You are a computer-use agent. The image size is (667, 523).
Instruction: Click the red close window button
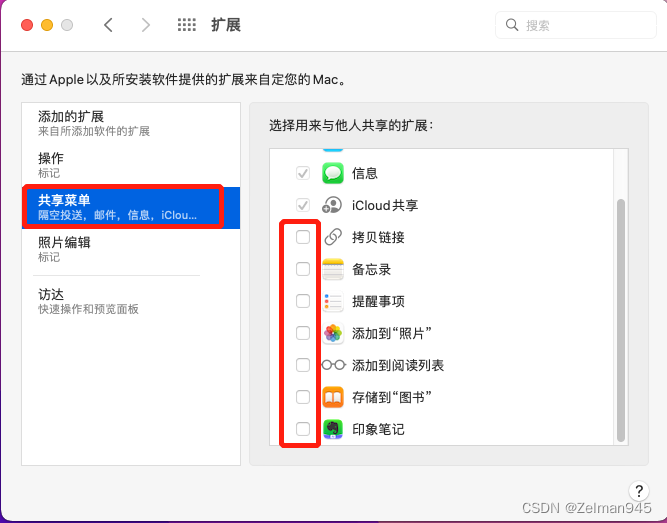tap(27, 25)
